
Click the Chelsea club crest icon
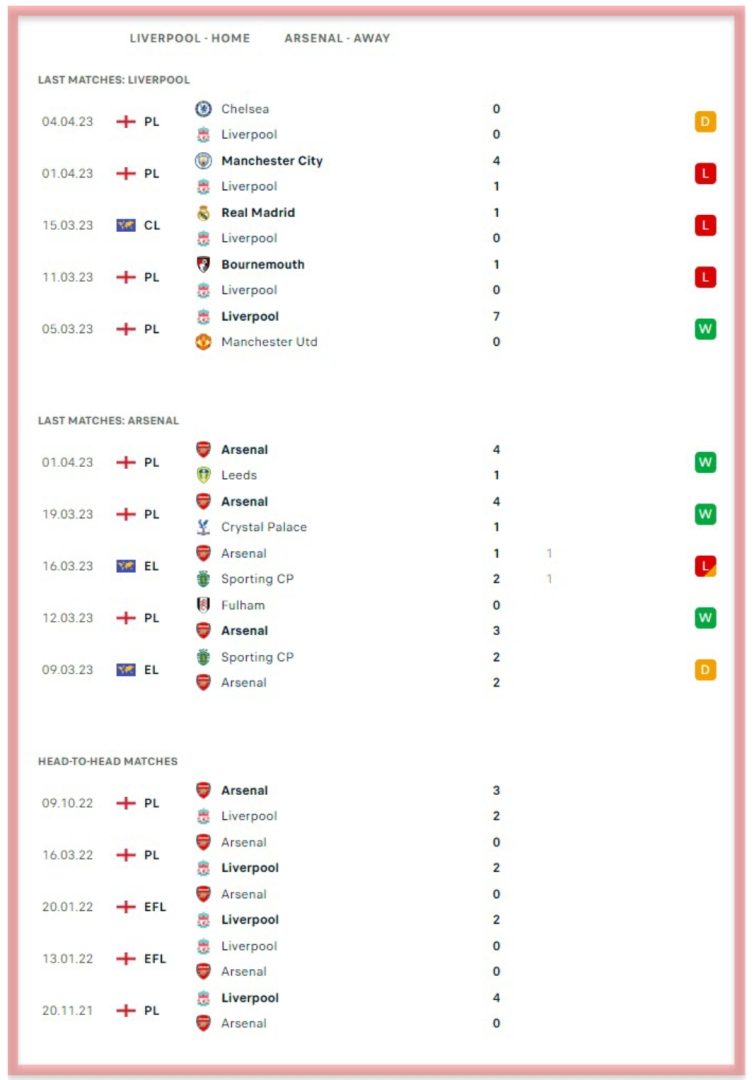[x=203, y=108]
